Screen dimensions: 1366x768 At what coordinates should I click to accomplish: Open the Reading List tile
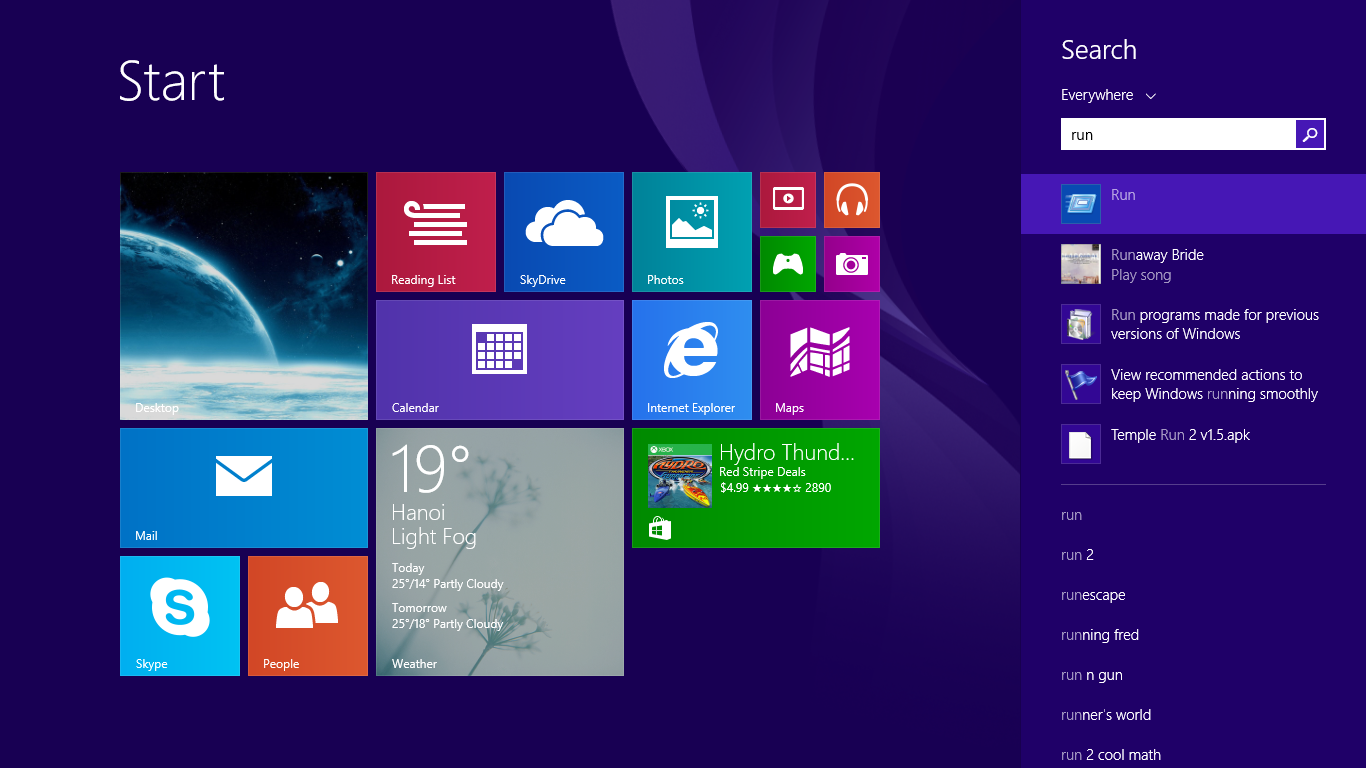click(x=436, y=232)
